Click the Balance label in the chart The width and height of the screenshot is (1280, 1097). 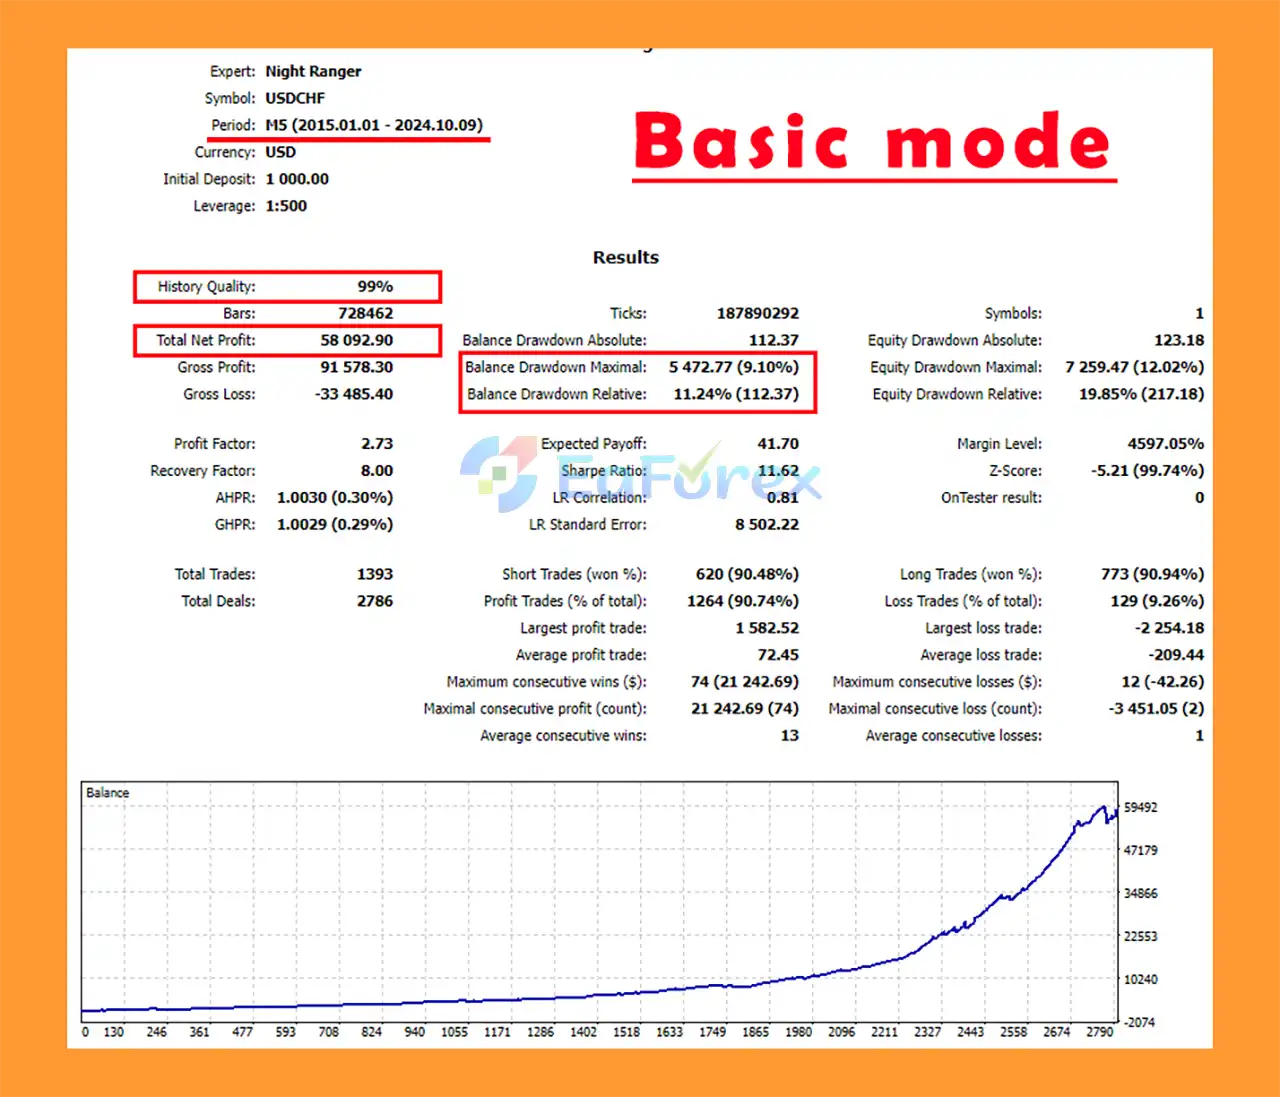[x=107, y=793]
